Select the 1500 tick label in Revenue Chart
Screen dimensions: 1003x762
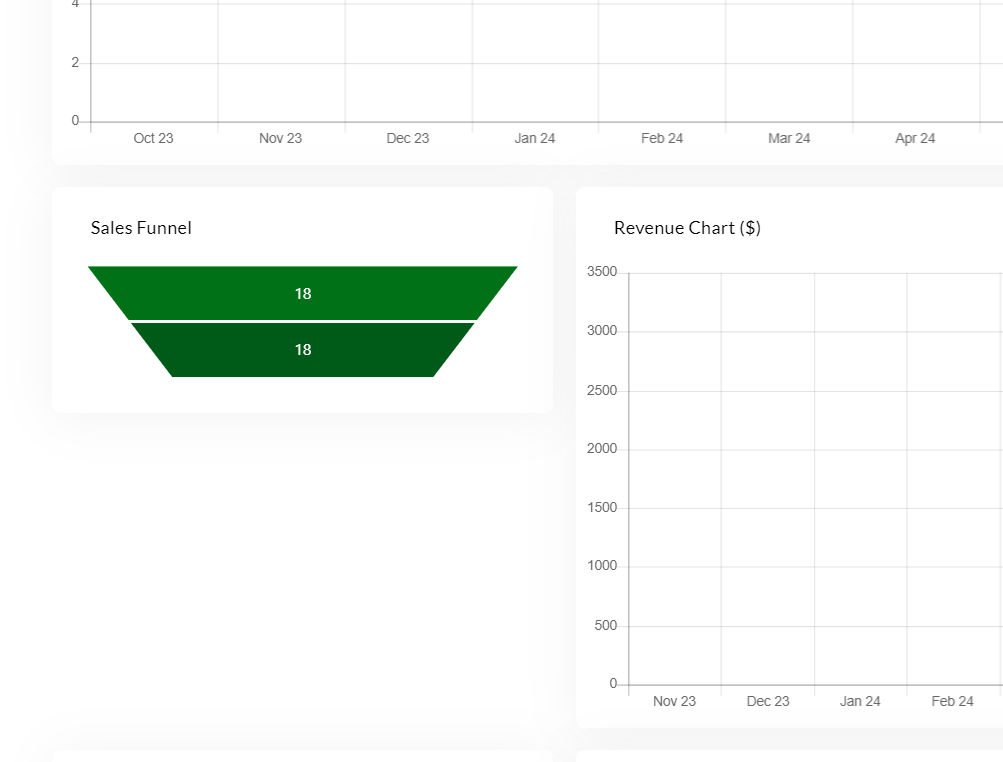tap(602, 508)
